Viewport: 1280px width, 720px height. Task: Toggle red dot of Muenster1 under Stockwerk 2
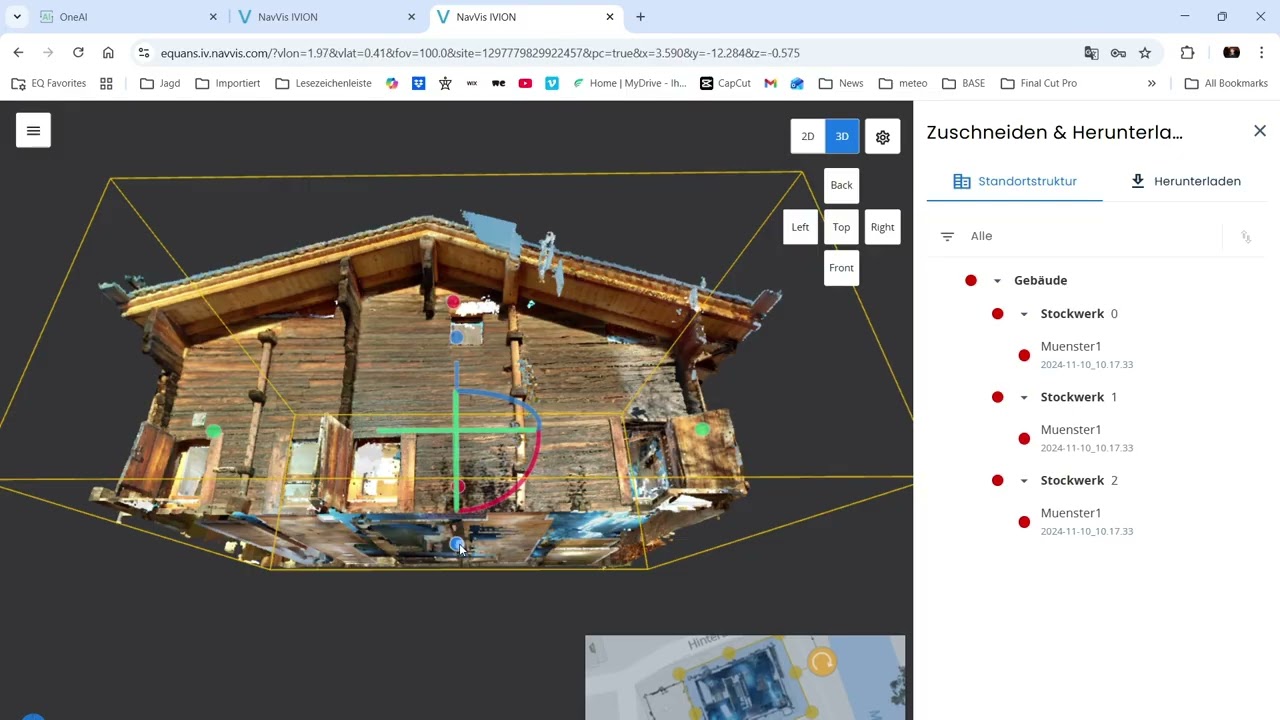coord(1024,522)
